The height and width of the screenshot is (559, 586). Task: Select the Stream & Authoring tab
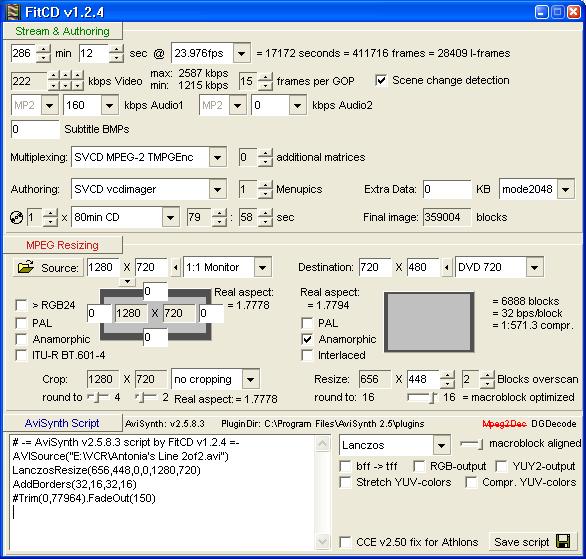pyautogui.click(x=62, y=31)
